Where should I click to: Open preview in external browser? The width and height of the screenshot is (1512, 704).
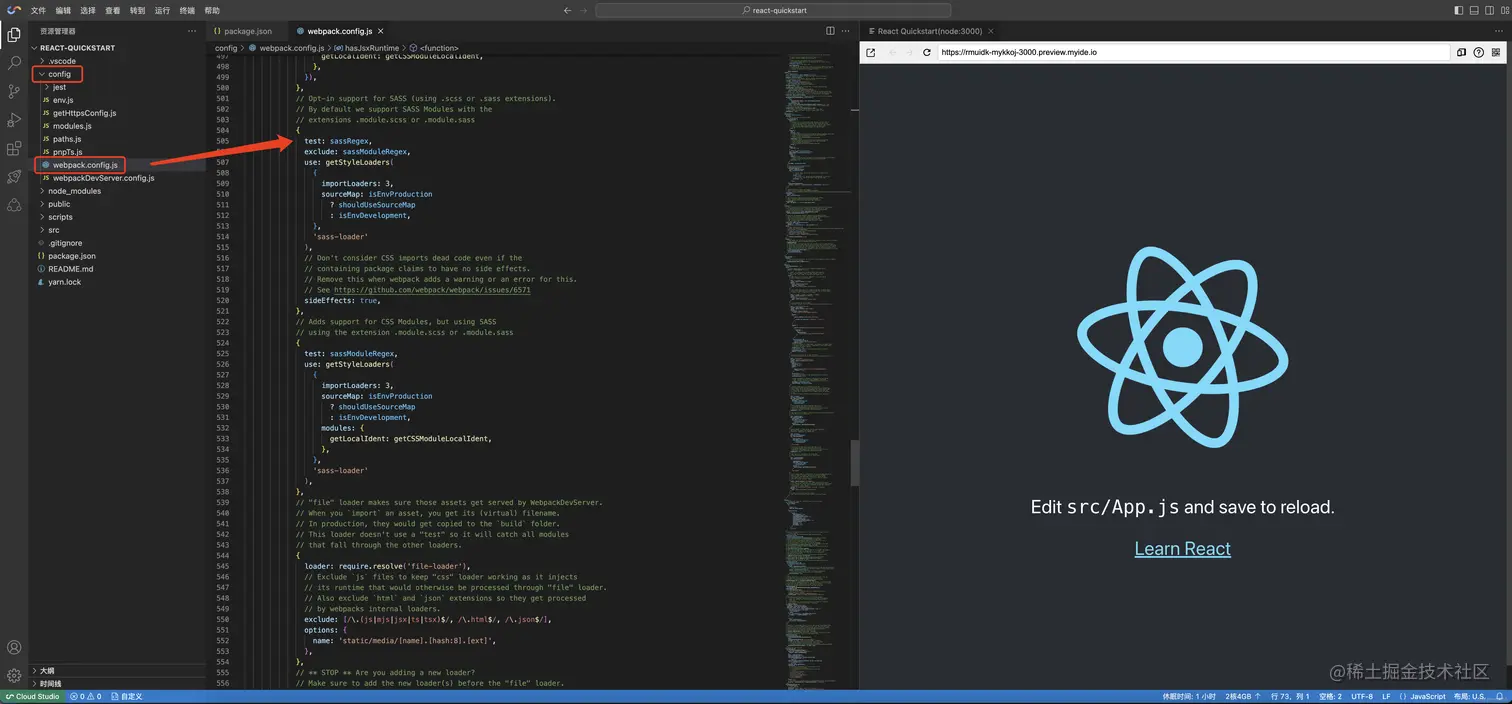tap(871, 52)
